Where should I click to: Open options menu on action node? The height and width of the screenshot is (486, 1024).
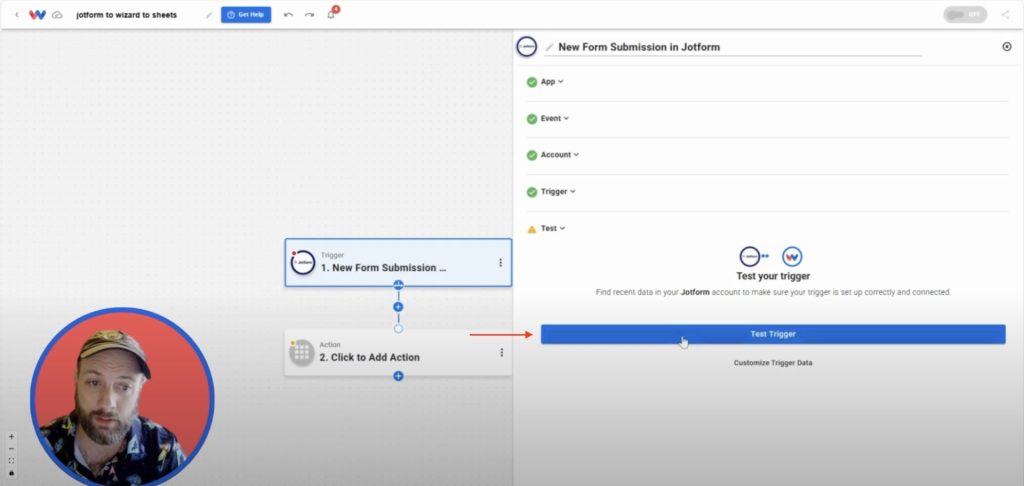tap(502, 352)
